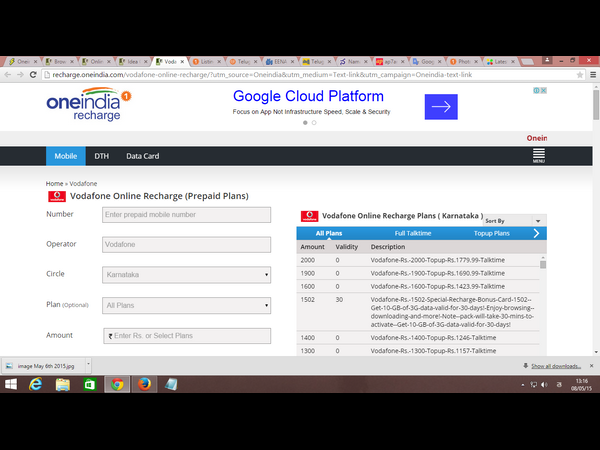Click the Home breadcrumb link
Image resolution: width=600 pixels, height=450 pixels.
54,184
